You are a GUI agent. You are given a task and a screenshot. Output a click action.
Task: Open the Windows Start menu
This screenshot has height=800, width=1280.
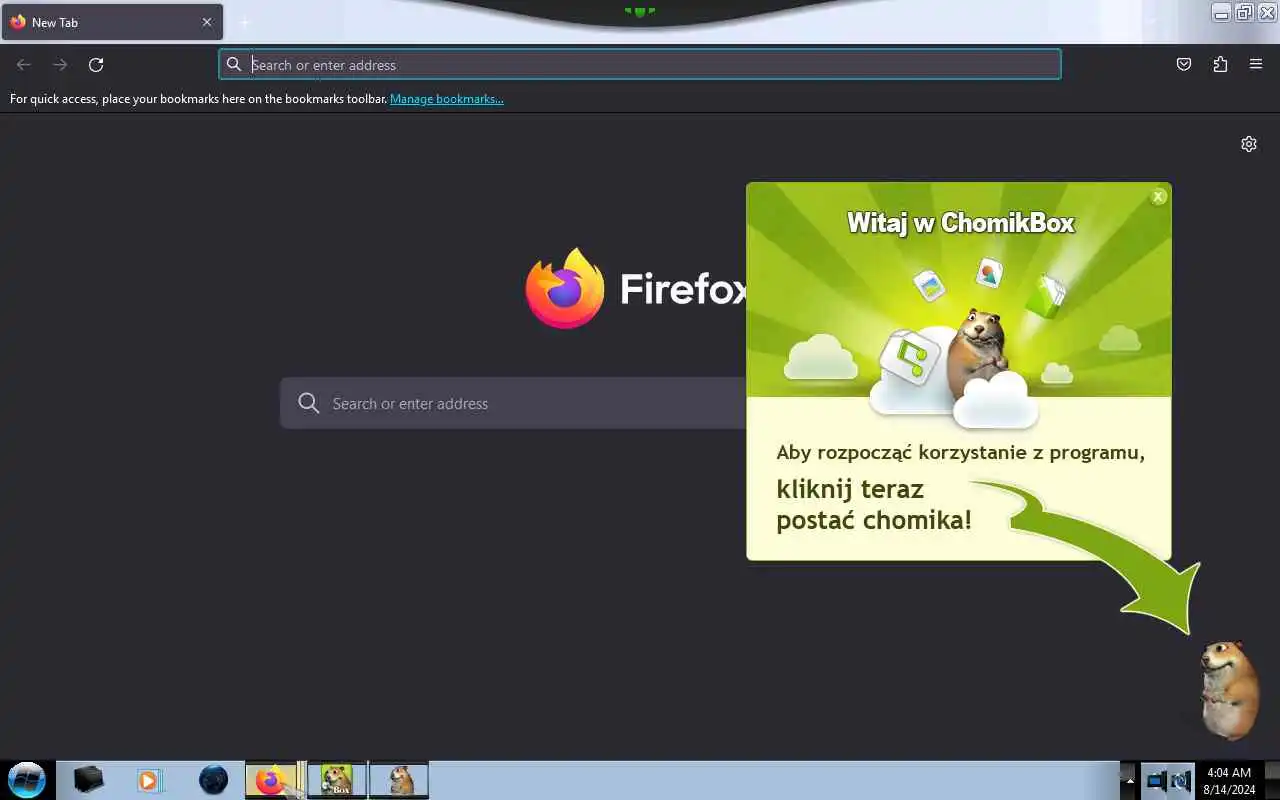point(27,779)
